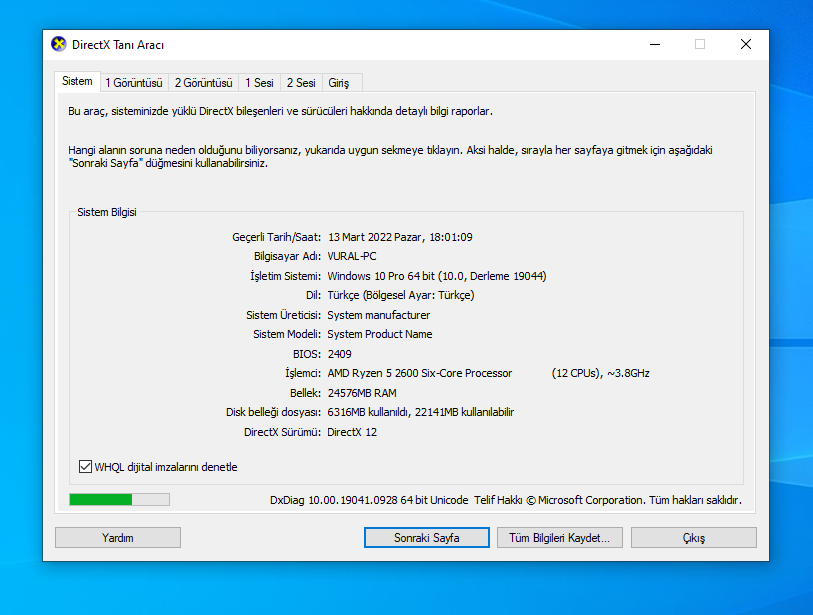Switch to the 2 Sesi tab
Viewport: 813px width, 615px height.
[301, 83]
